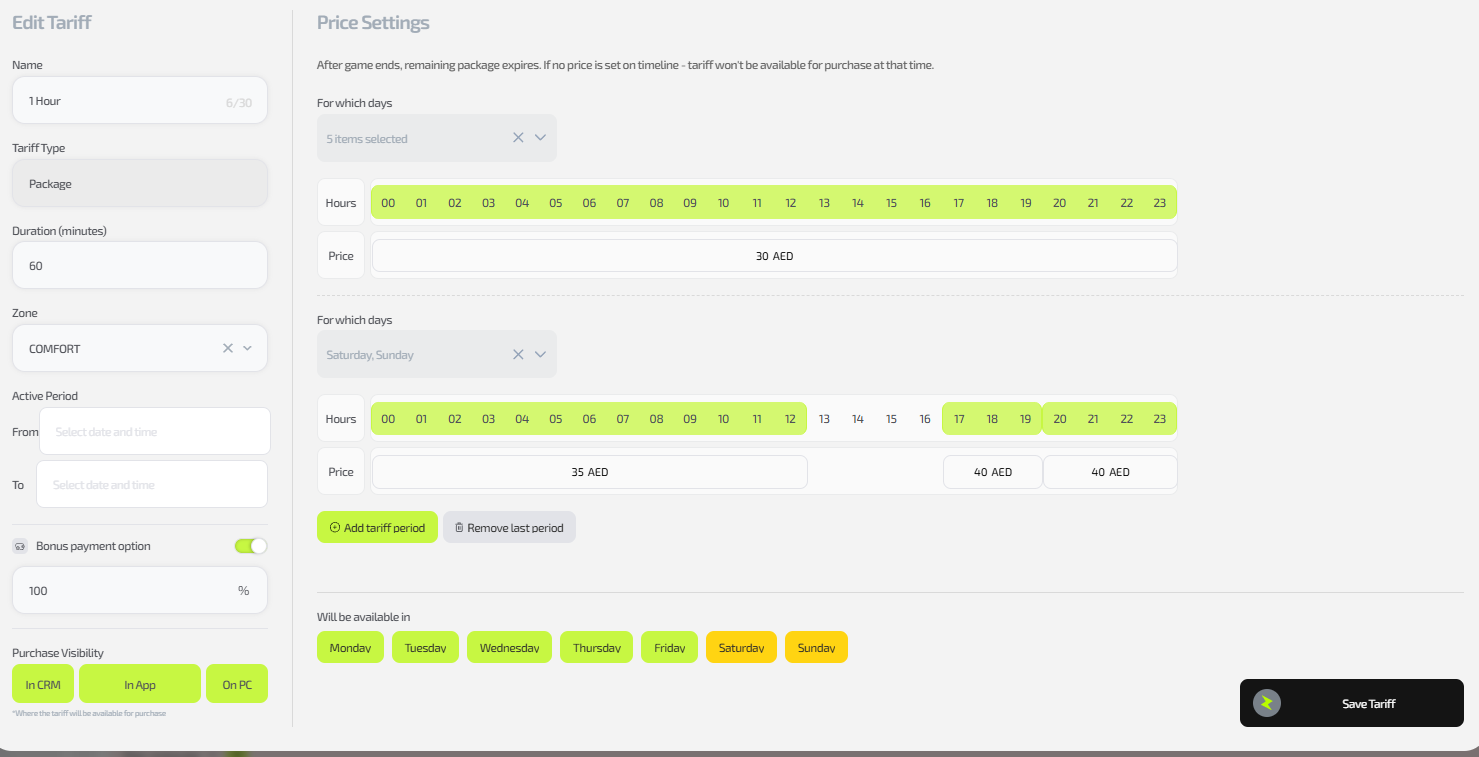Toggle In App purchase visibility
The height and width of the screenshot is (757, 1479).
[140, 684]
